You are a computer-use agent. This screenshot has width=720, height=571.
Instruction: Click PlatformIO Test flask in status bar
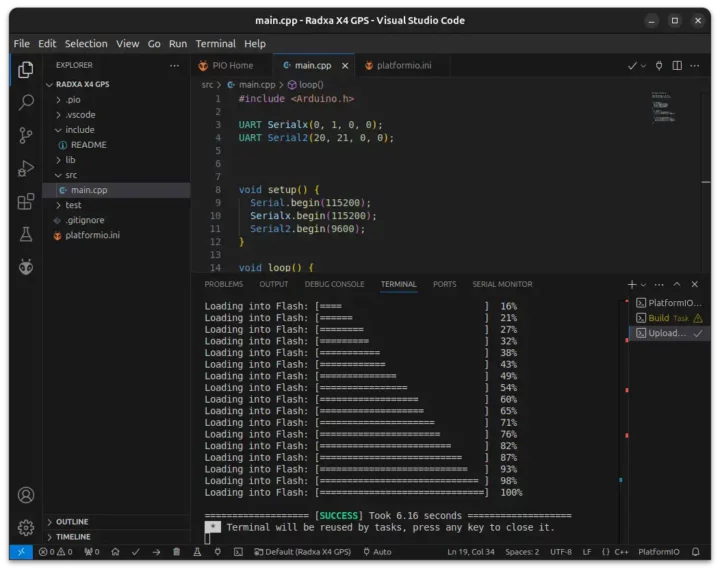tap(197, 552)
